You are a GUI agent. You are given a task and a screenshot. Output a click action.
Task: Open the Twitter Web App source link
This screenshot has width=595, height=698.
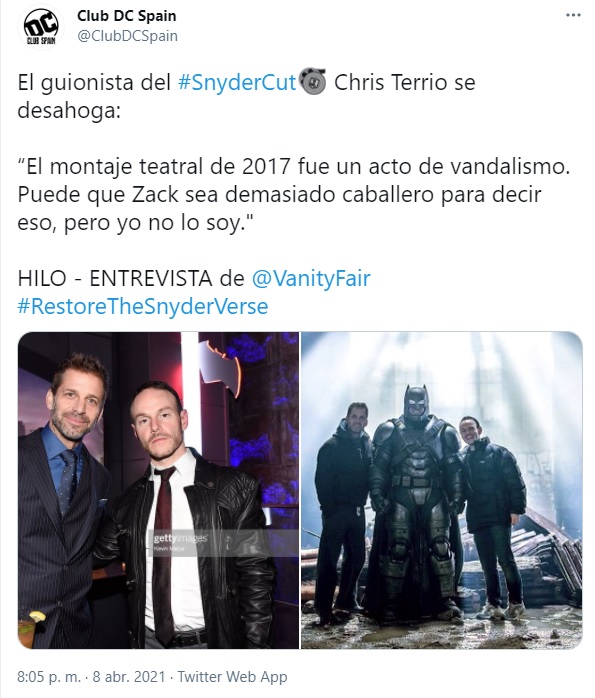pyautogui.click(x=232, y=677)
